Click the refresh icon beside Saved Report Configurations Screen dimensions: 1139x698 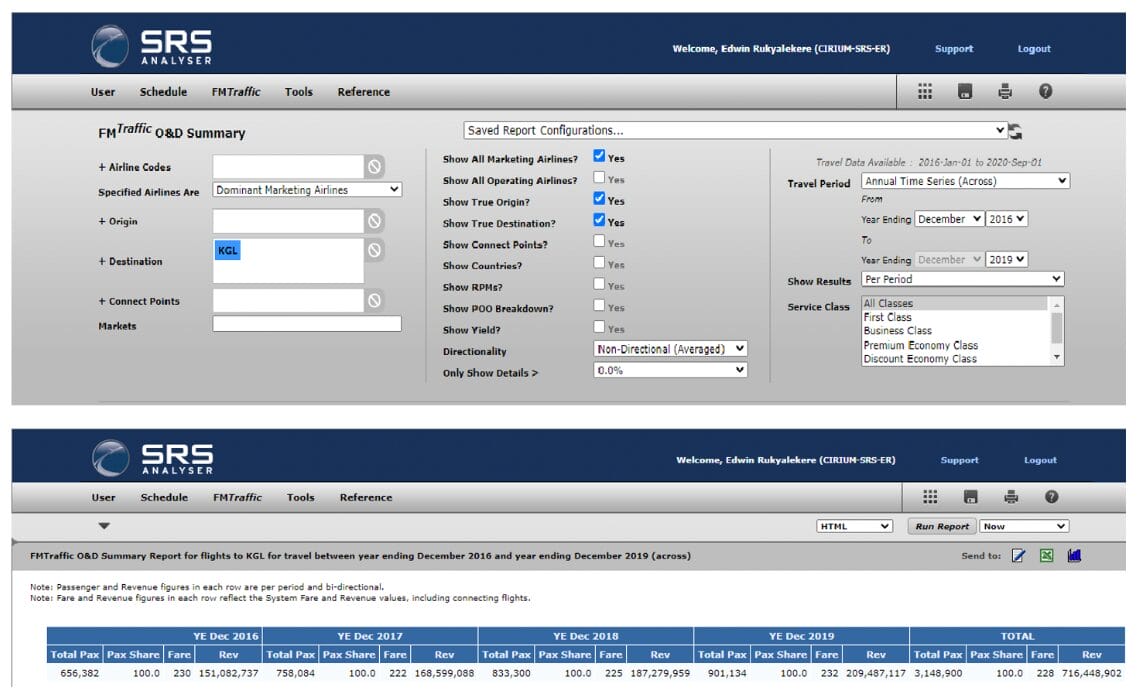[1016, 131]
